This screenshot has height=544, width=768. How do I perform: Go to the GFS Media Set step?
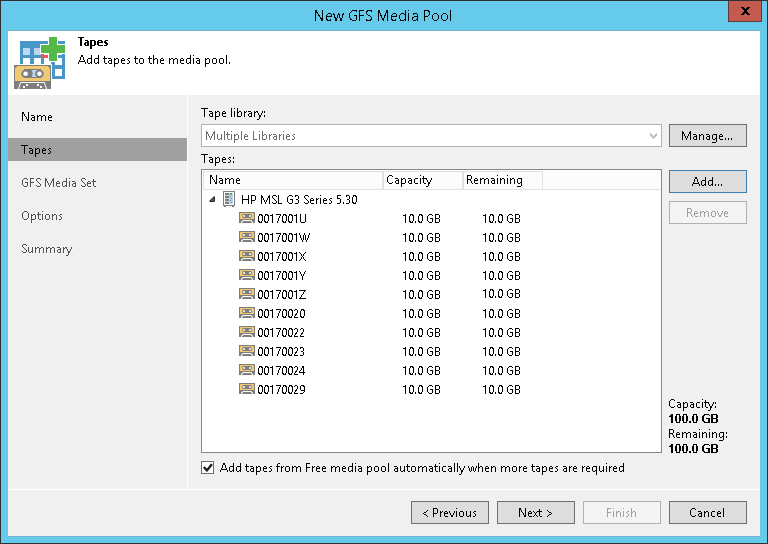click(59, 183)
